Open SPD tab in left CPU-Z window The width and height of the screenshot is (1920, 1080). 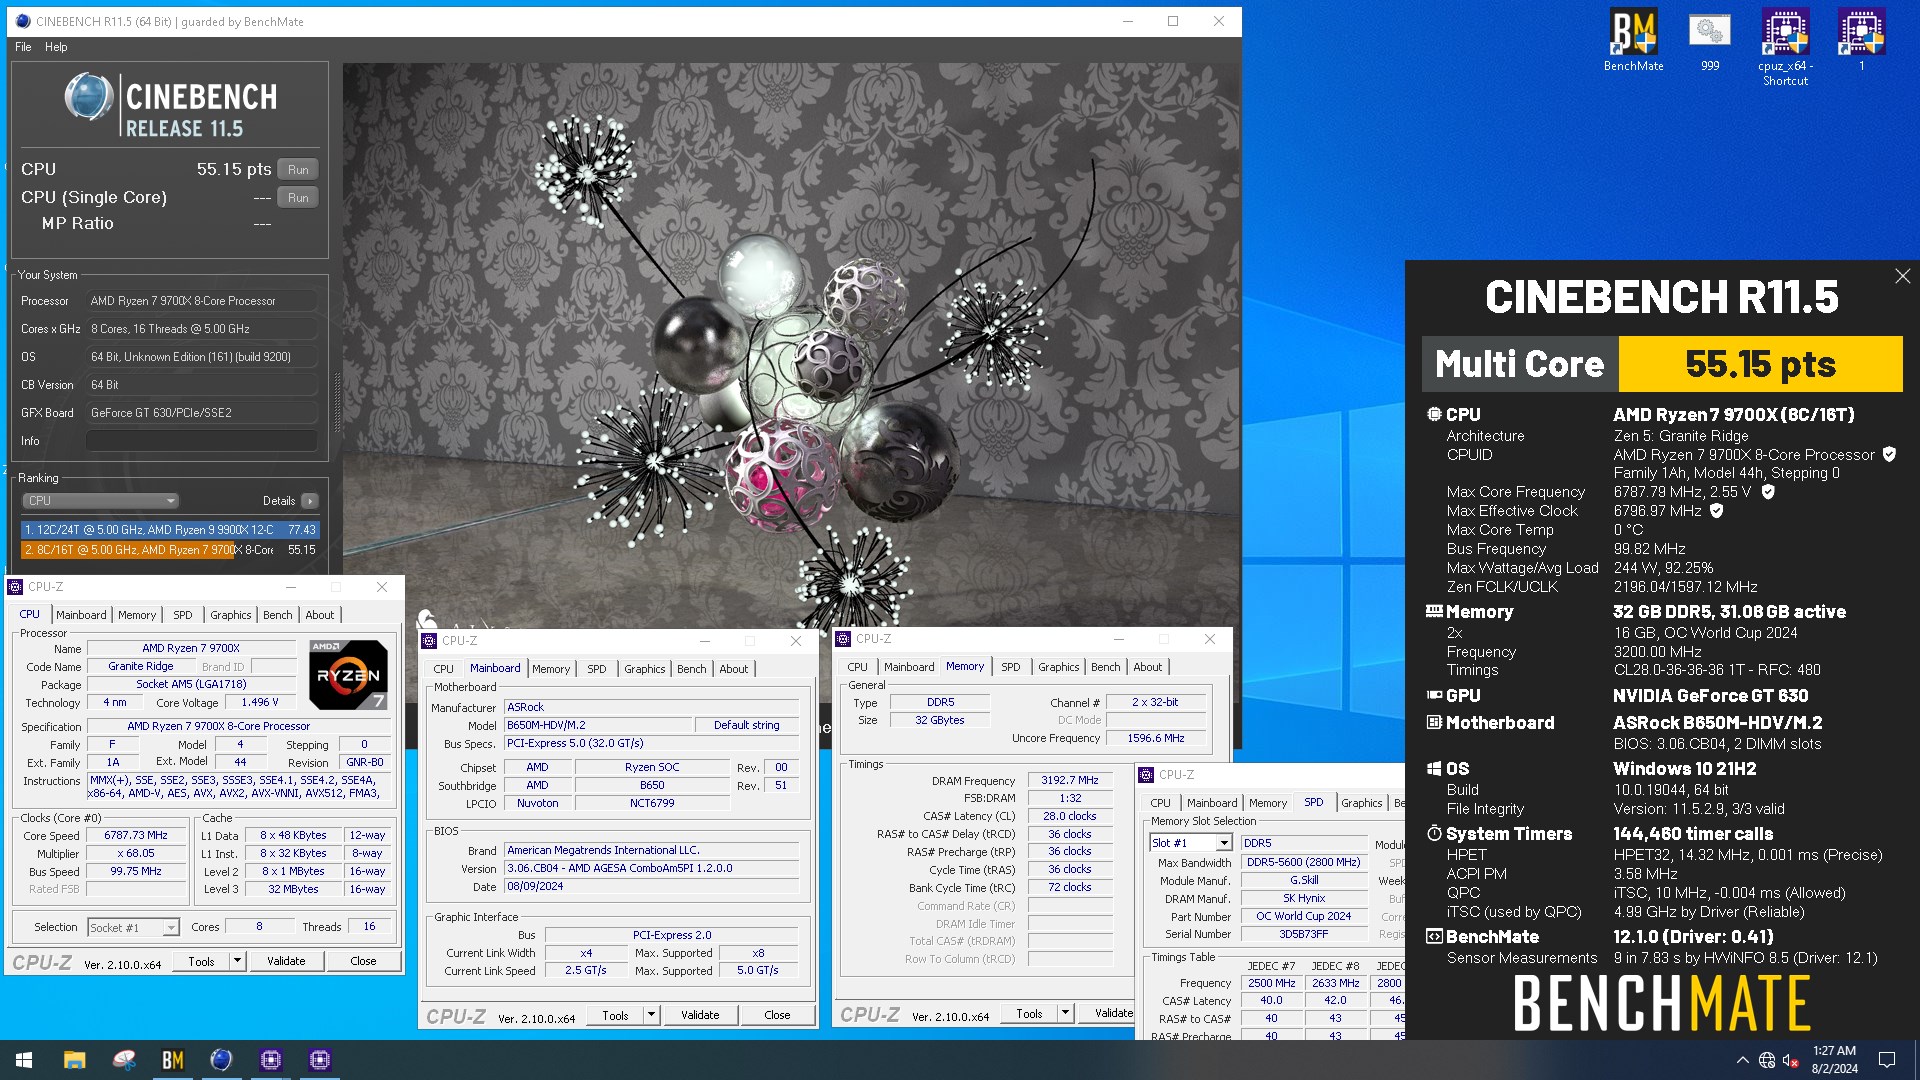[x=183, y=615]
